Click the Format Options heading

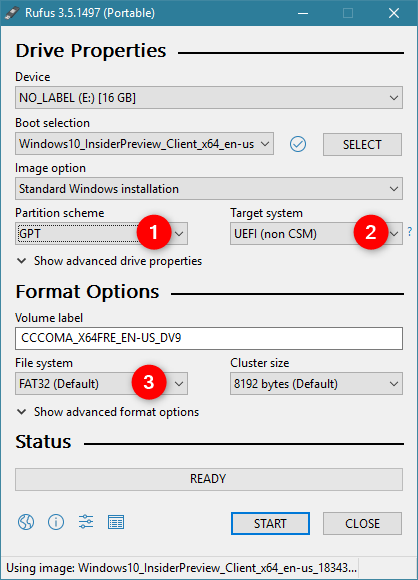87,292
